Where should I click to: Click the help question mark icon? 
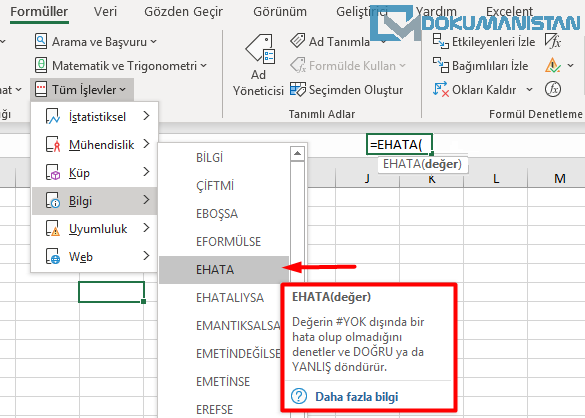(299, 396)
